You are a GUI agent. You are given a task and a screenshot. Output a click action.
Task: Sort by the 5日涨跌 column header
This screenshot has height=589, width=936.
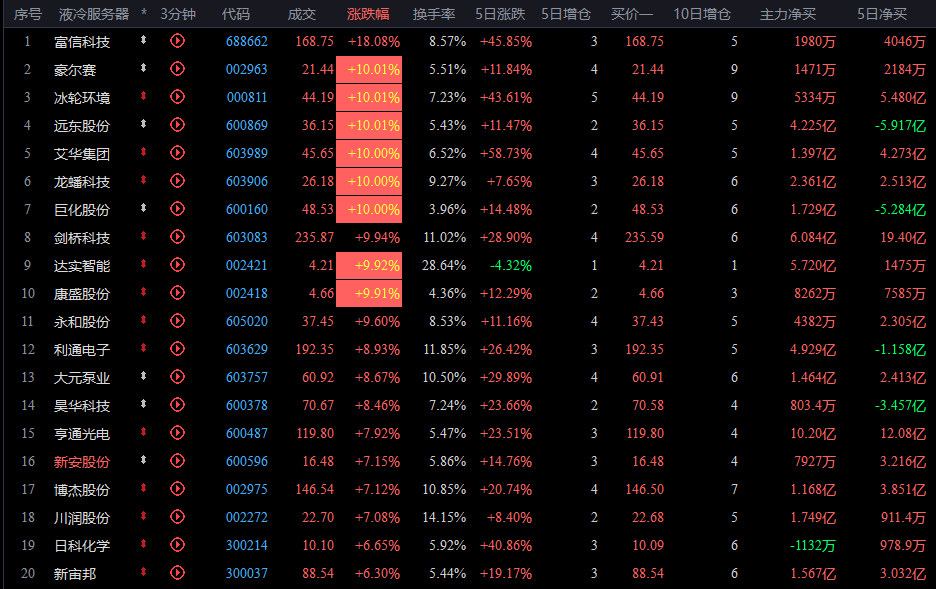coord(500,14)
